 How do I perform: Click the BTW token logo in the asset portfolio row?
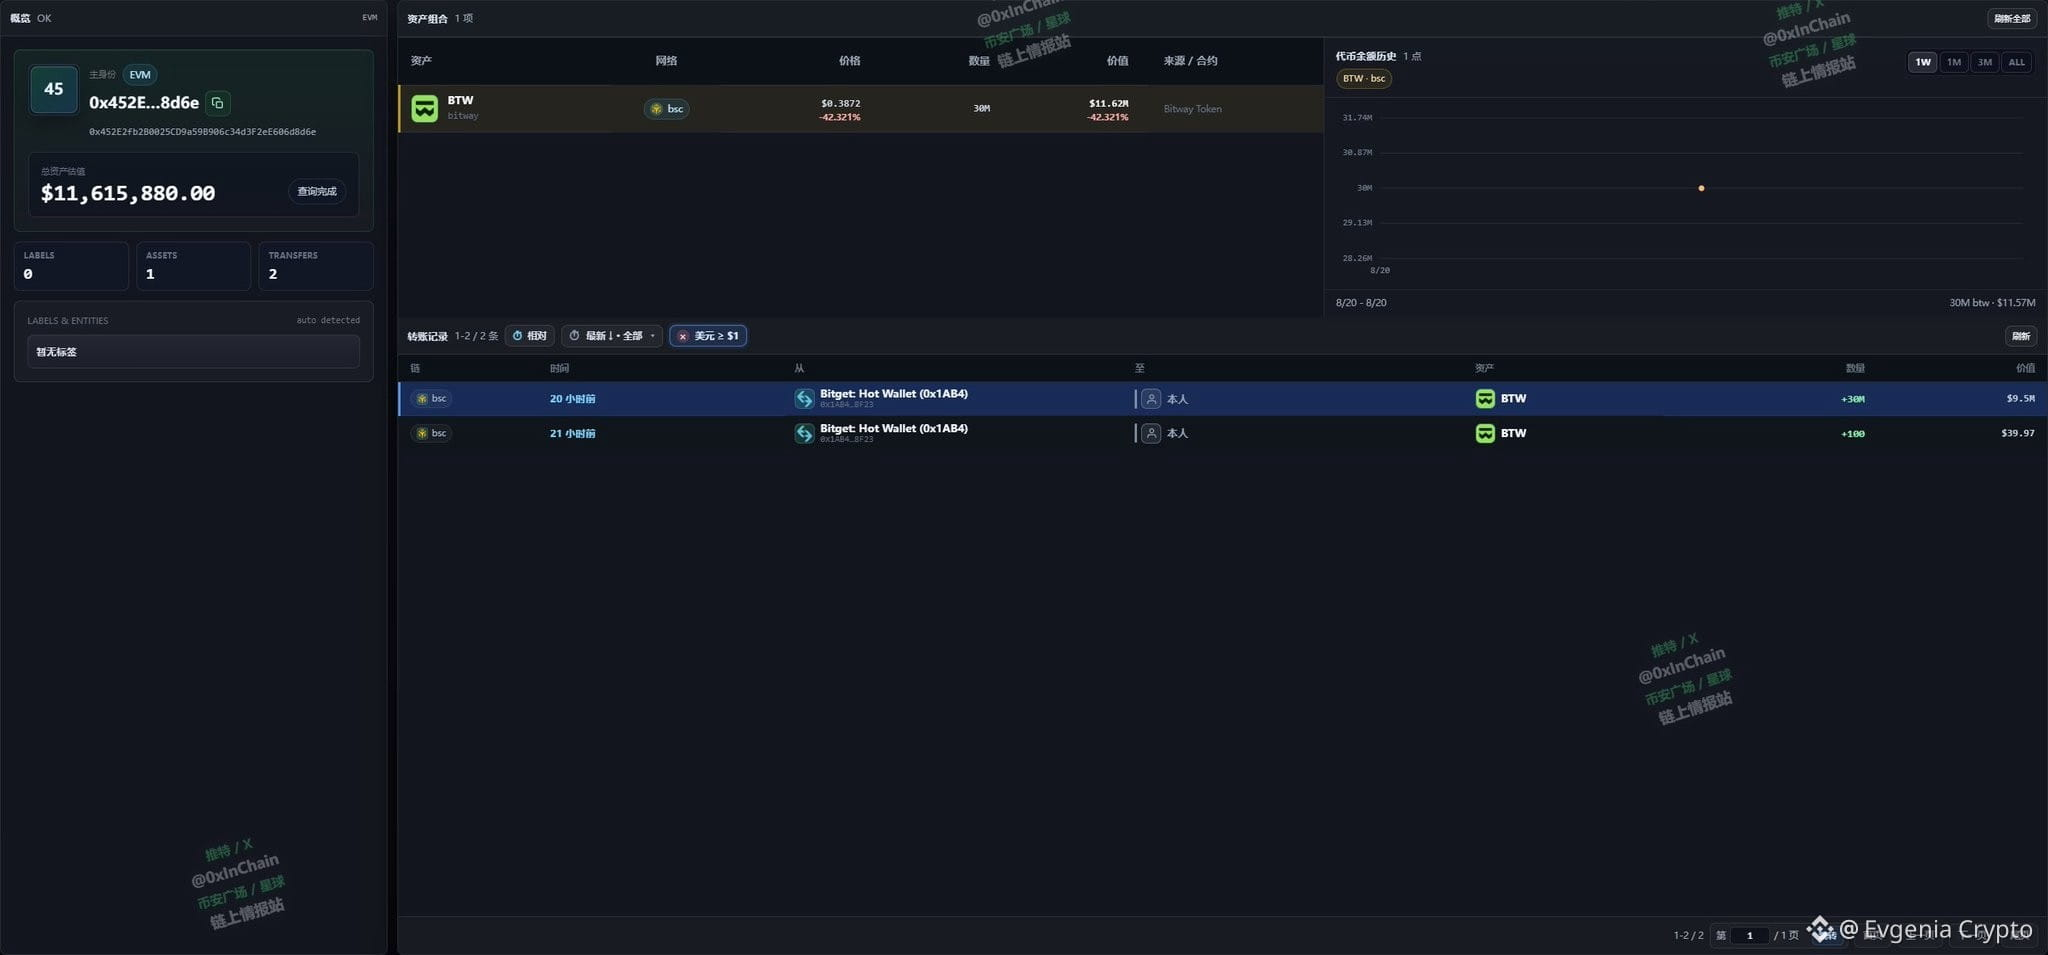pos(425,108)
